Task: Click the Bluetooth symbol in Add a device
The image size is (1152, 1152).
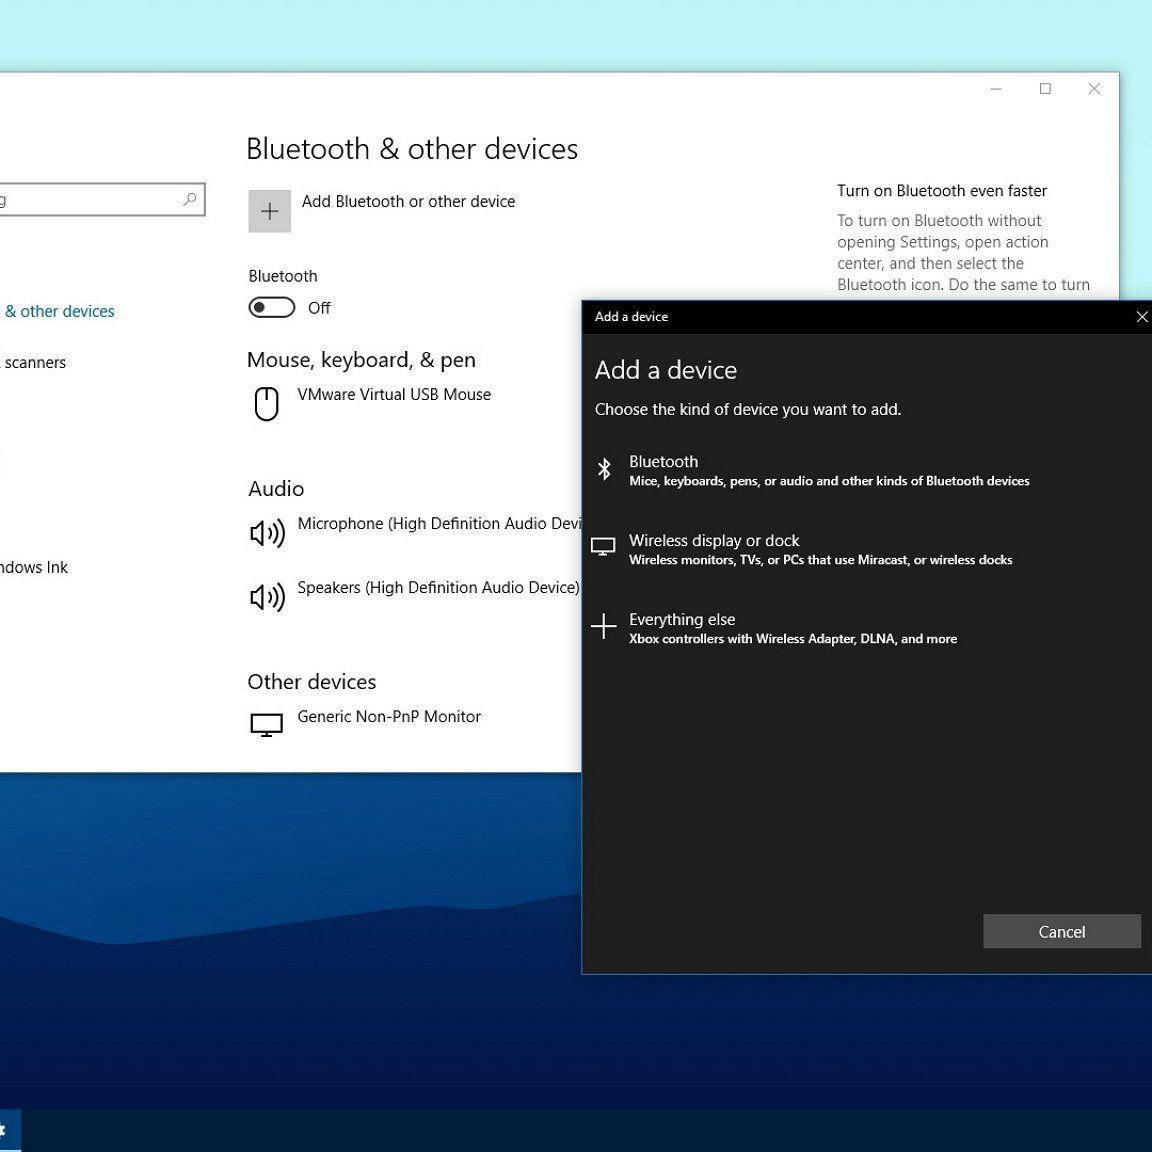Action: click(x=604, y=469)
